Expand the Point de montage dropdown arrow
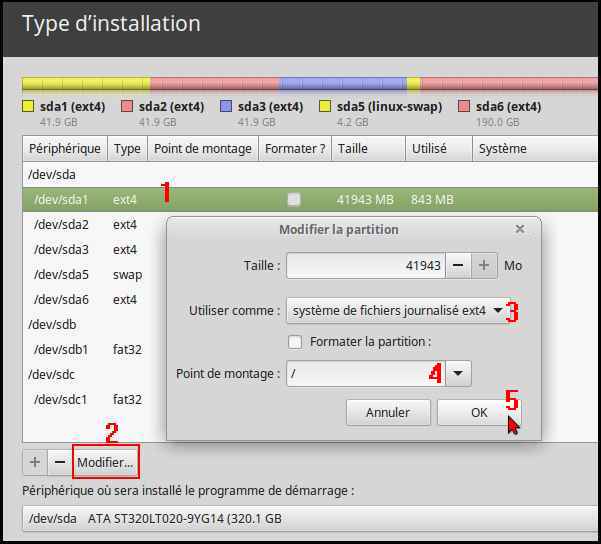Image resolution: width=601 pixels, height=544 pixels. tap(457, 374)
